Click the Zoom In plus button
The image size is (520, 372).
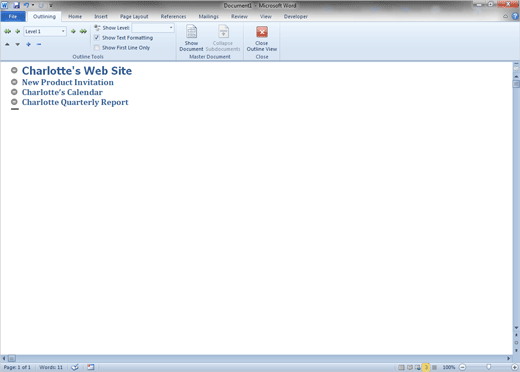515,367
